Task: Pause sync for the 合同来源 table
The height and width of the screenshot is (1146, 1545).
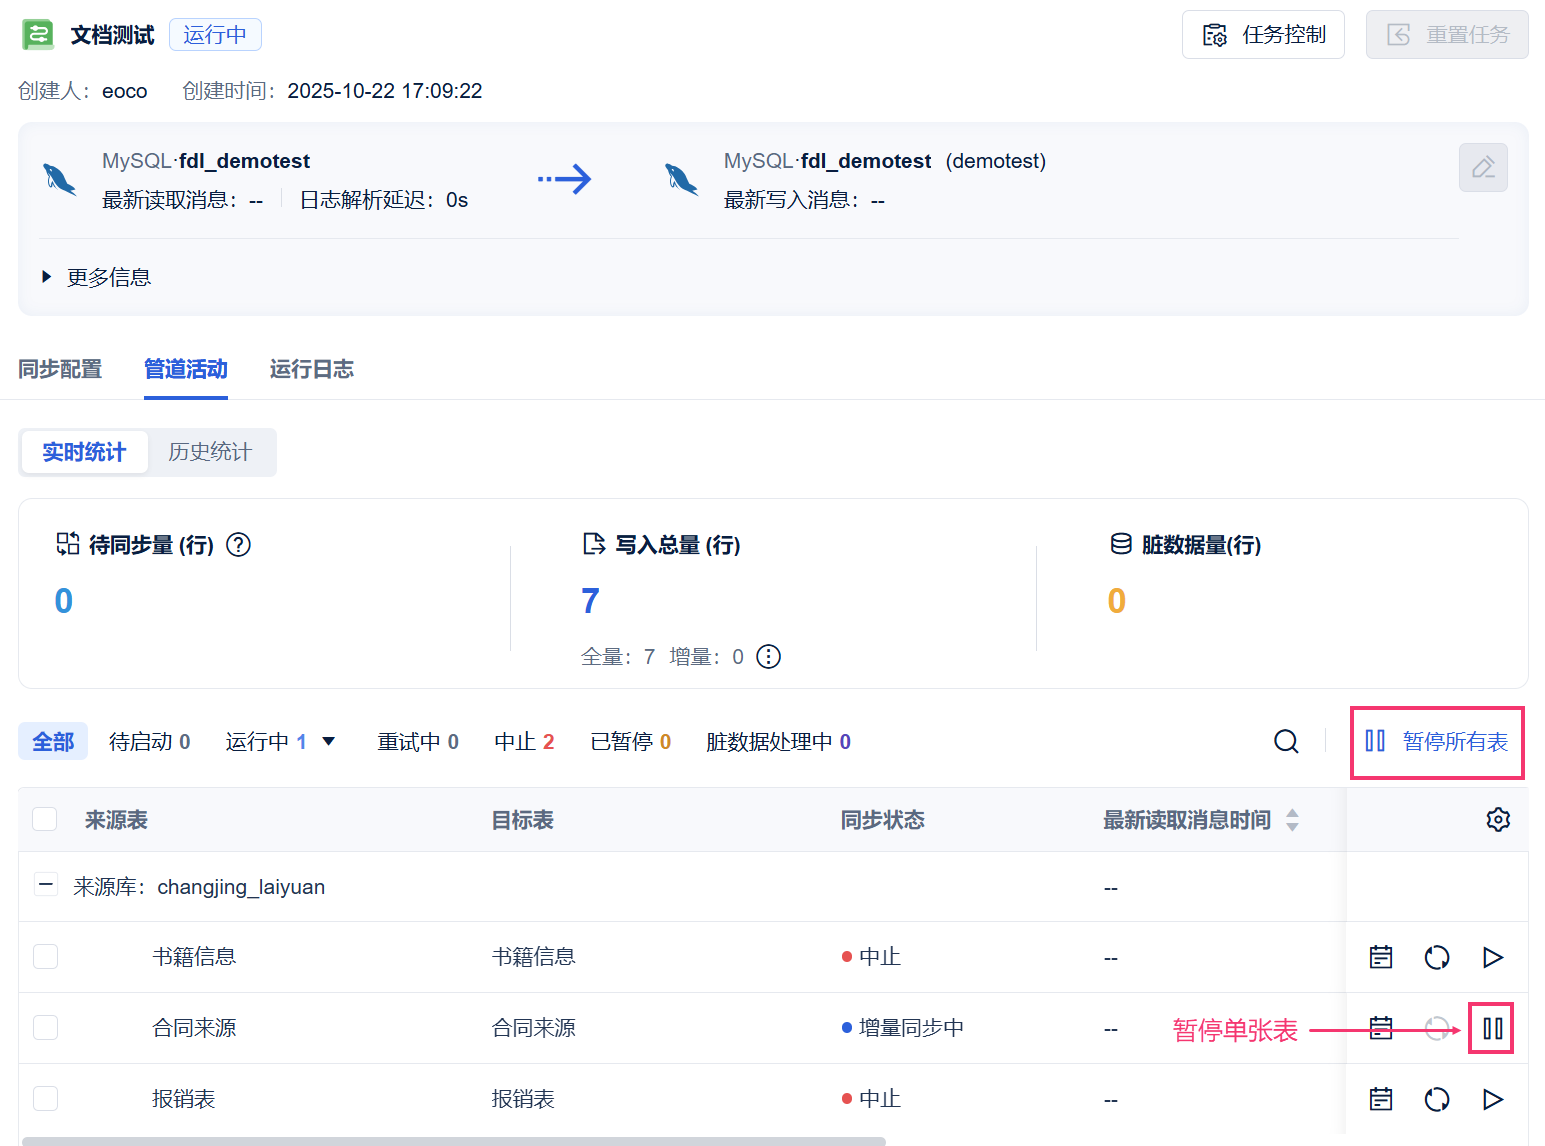Action: 1492,1028
